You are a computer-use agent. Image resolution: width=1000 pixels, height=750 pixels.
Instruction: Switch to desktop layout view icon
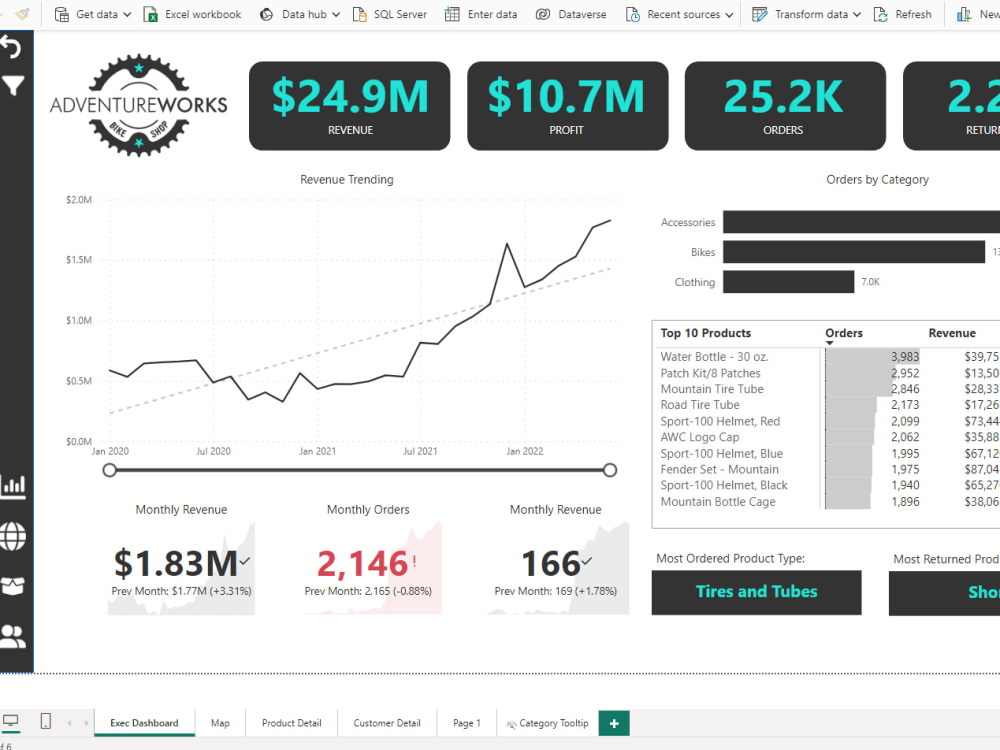11,721
